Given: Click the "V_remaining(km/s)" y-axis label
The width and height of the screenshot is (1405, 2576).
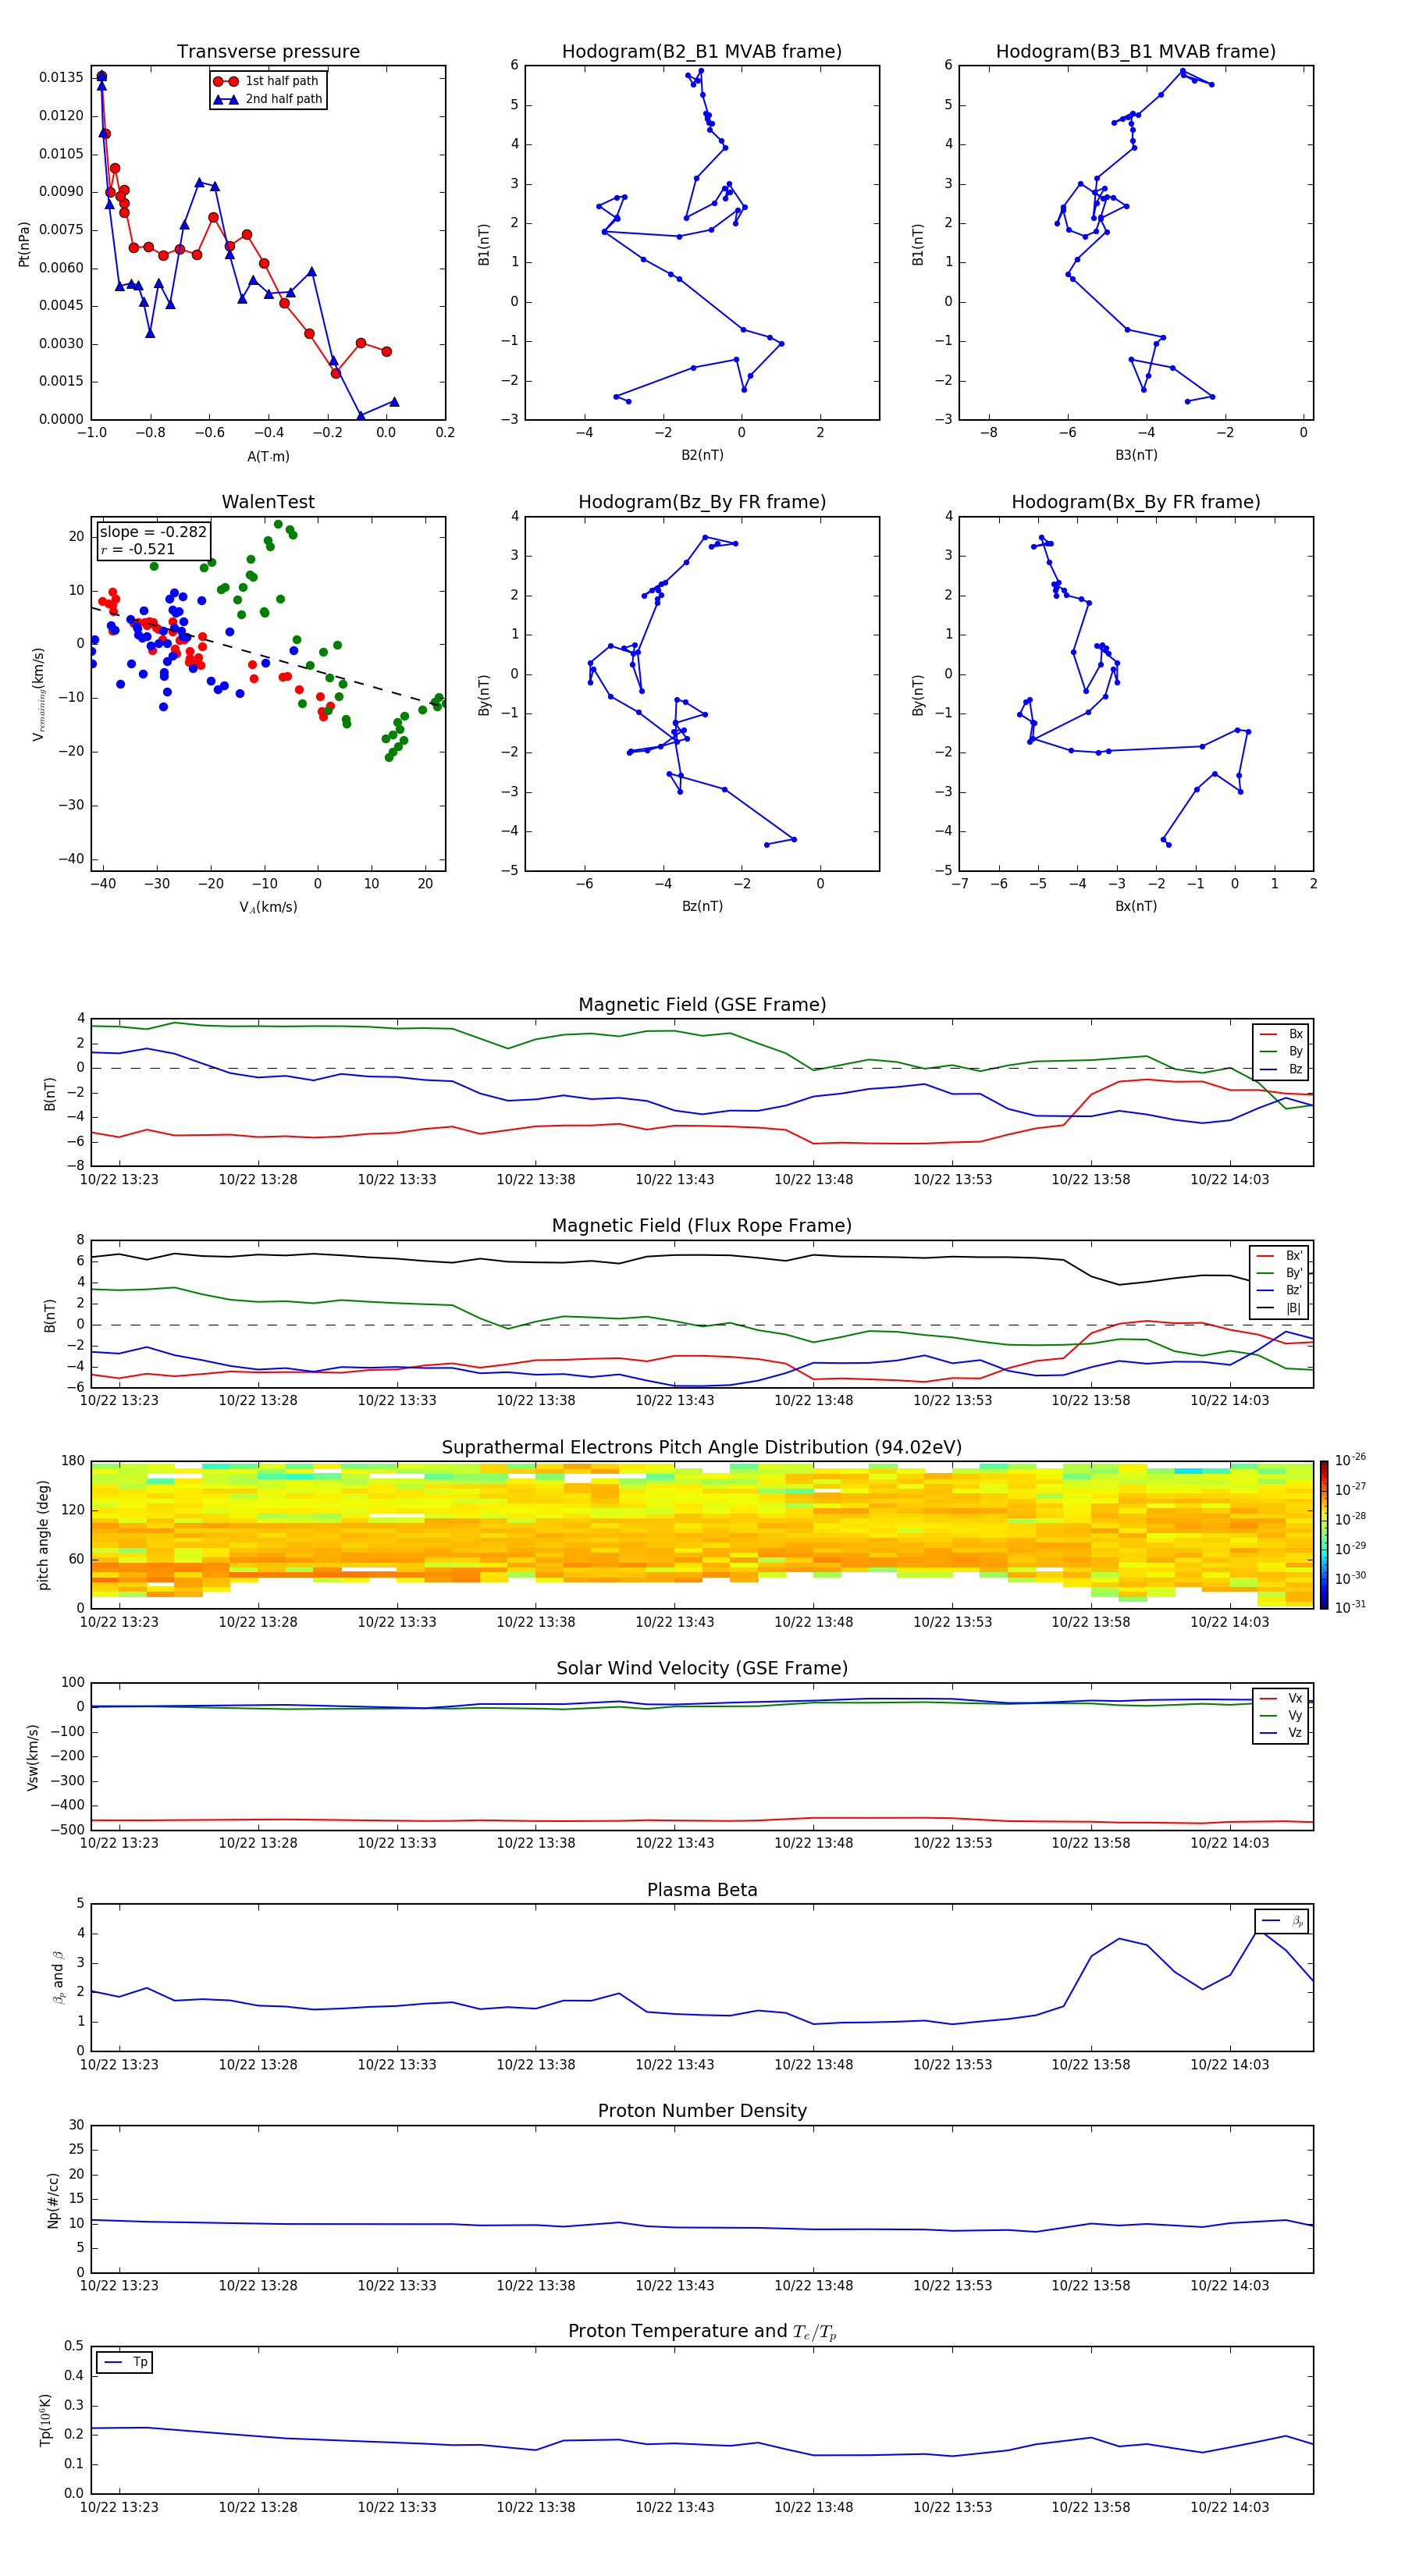Looking at the screenshot, I should click(39, 694).
